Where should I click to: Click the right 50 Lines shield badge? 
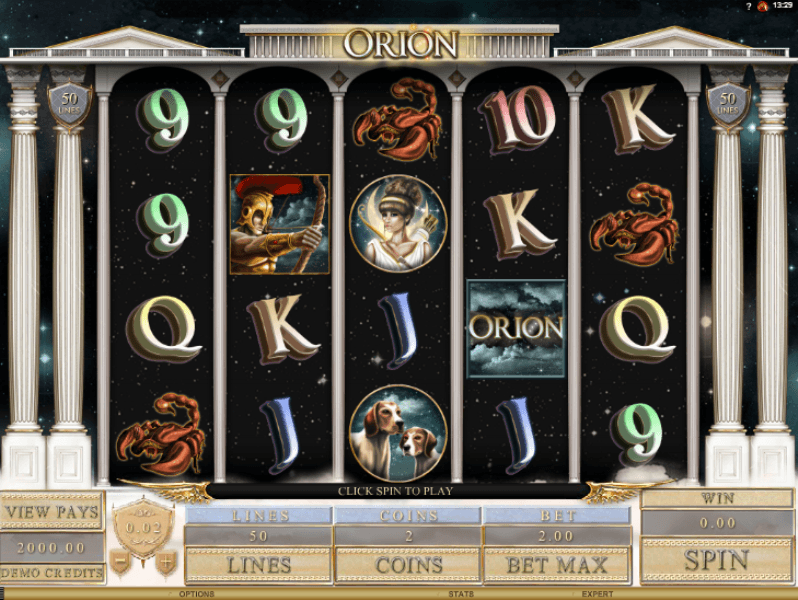[x=728, y=104]
